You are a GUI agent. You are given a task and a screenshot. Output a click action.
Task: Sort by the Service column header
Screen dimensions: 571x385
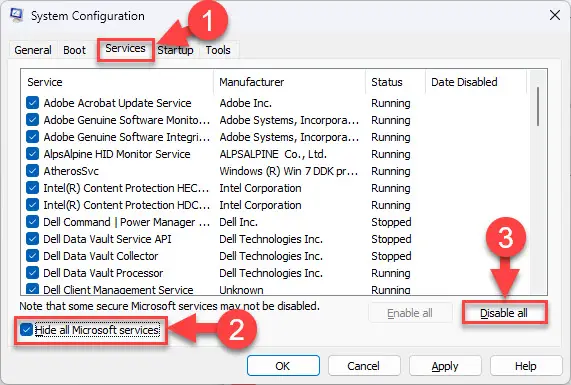[x=117, y=82]
